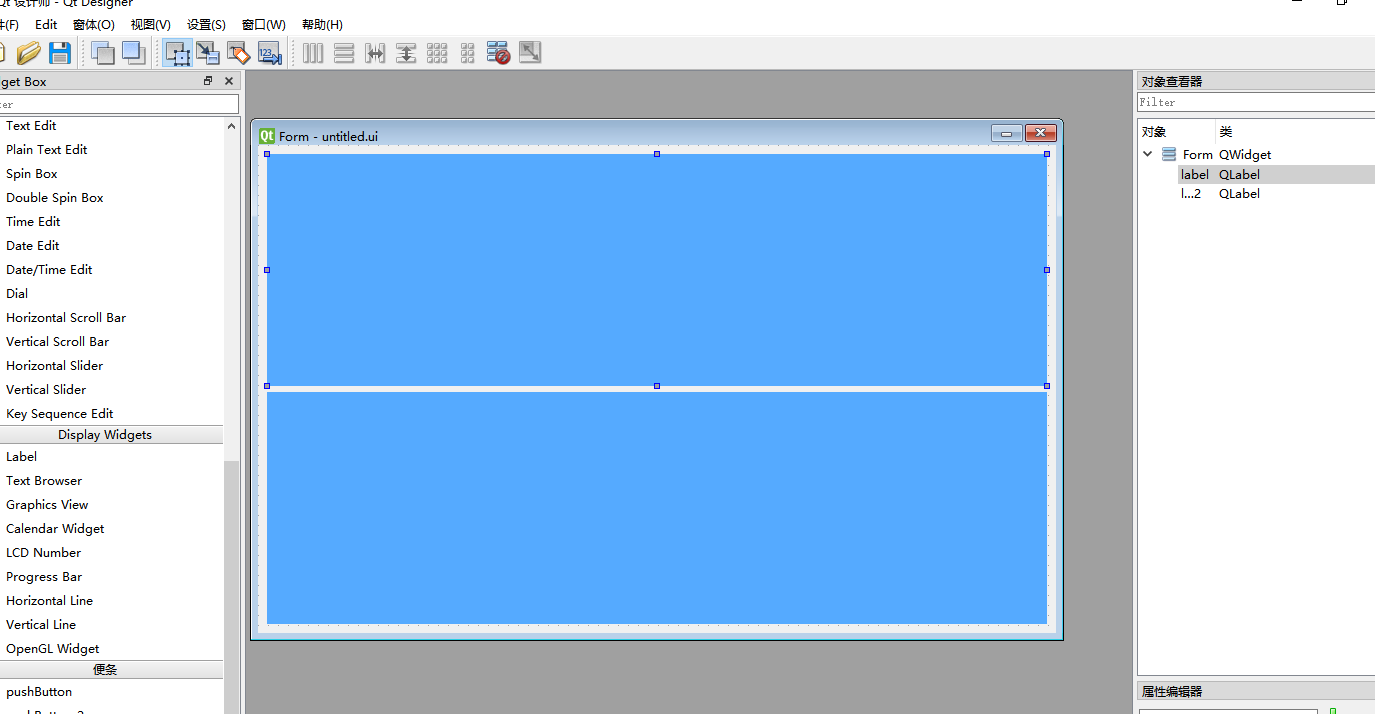Select Form QWidget row in Object Inspector
Viewport: 1375px width, 714px height.
click(1257, 154)
